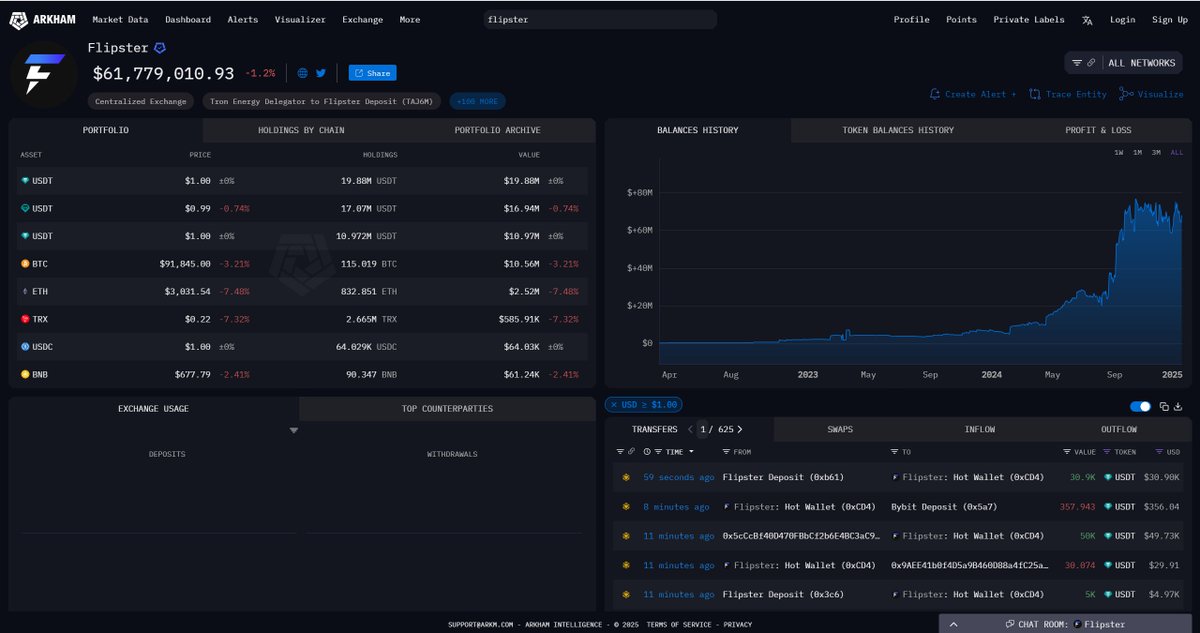Viewport: 1200px width, 633px height.
Task: Switch to the Holdings By Chain tab
Action: tap(300, 130)
